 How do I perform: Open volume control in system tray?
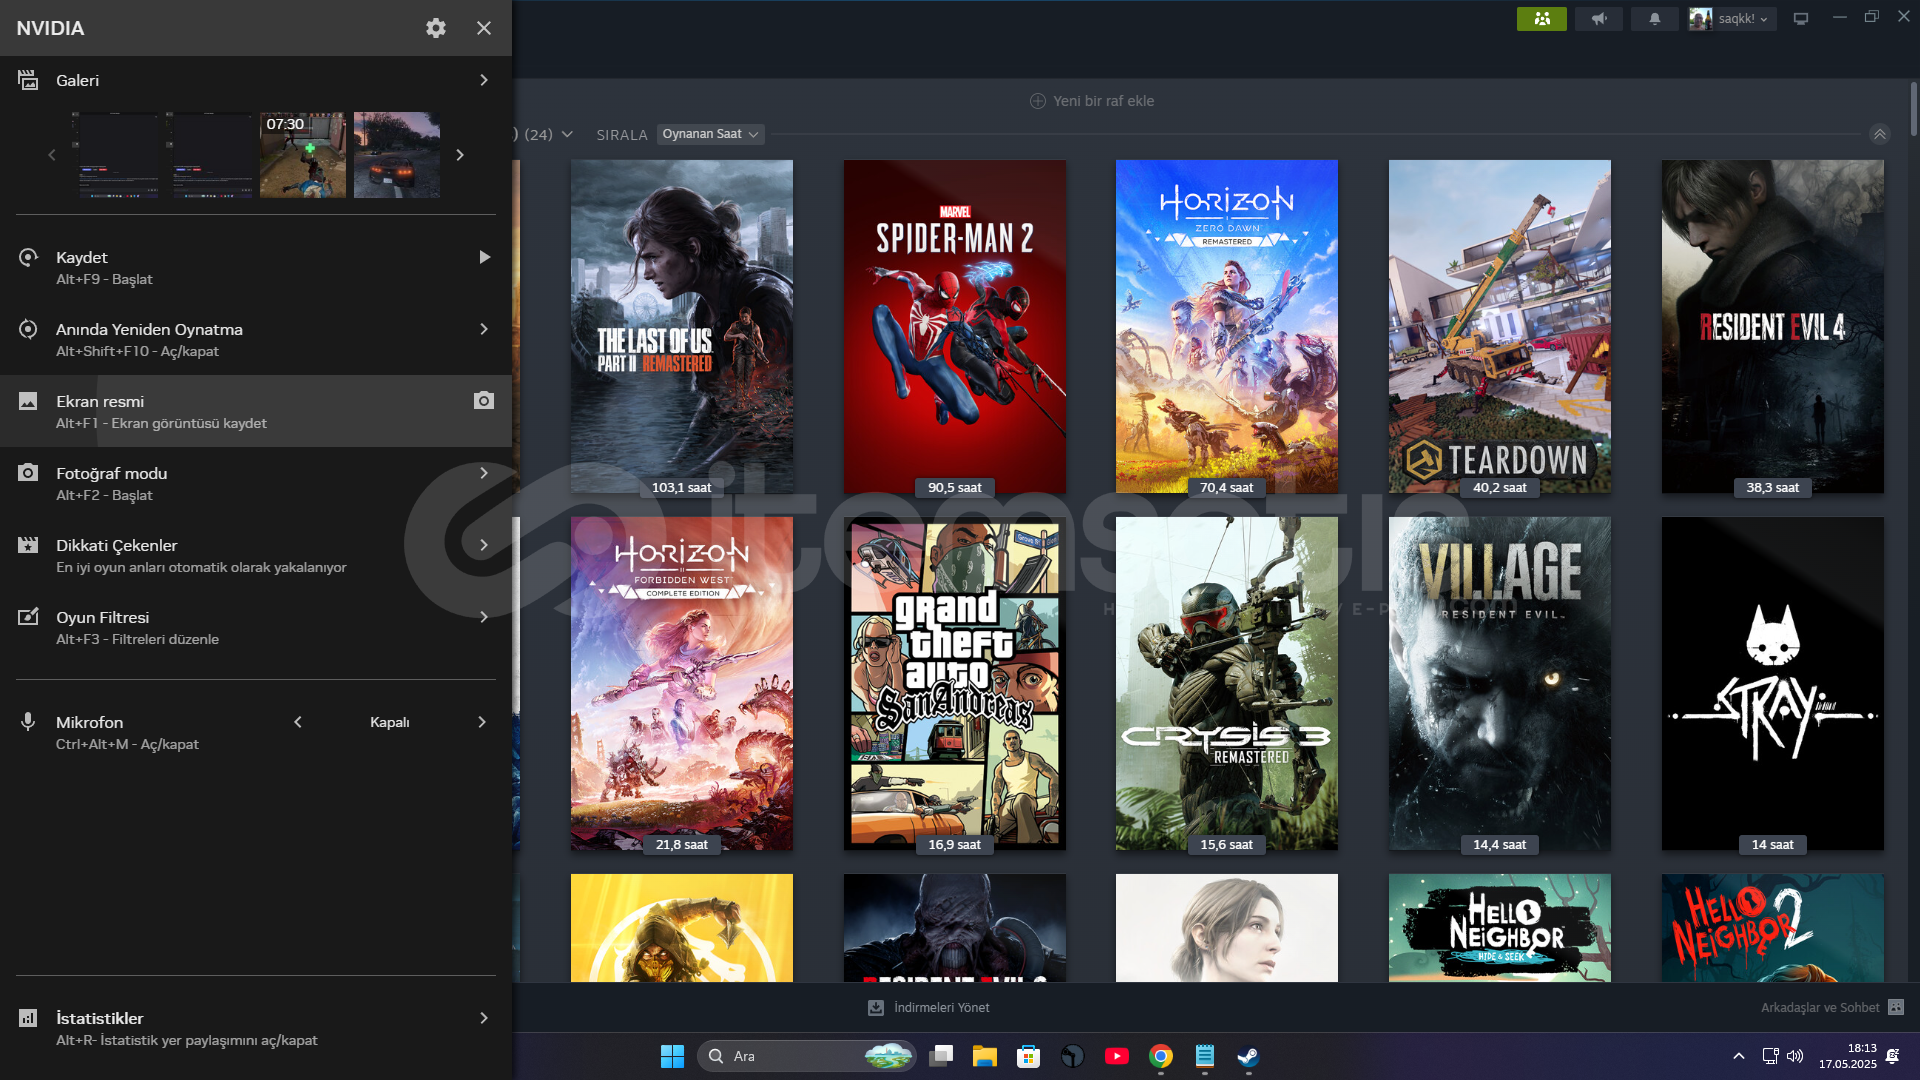coord(1795,1056)
